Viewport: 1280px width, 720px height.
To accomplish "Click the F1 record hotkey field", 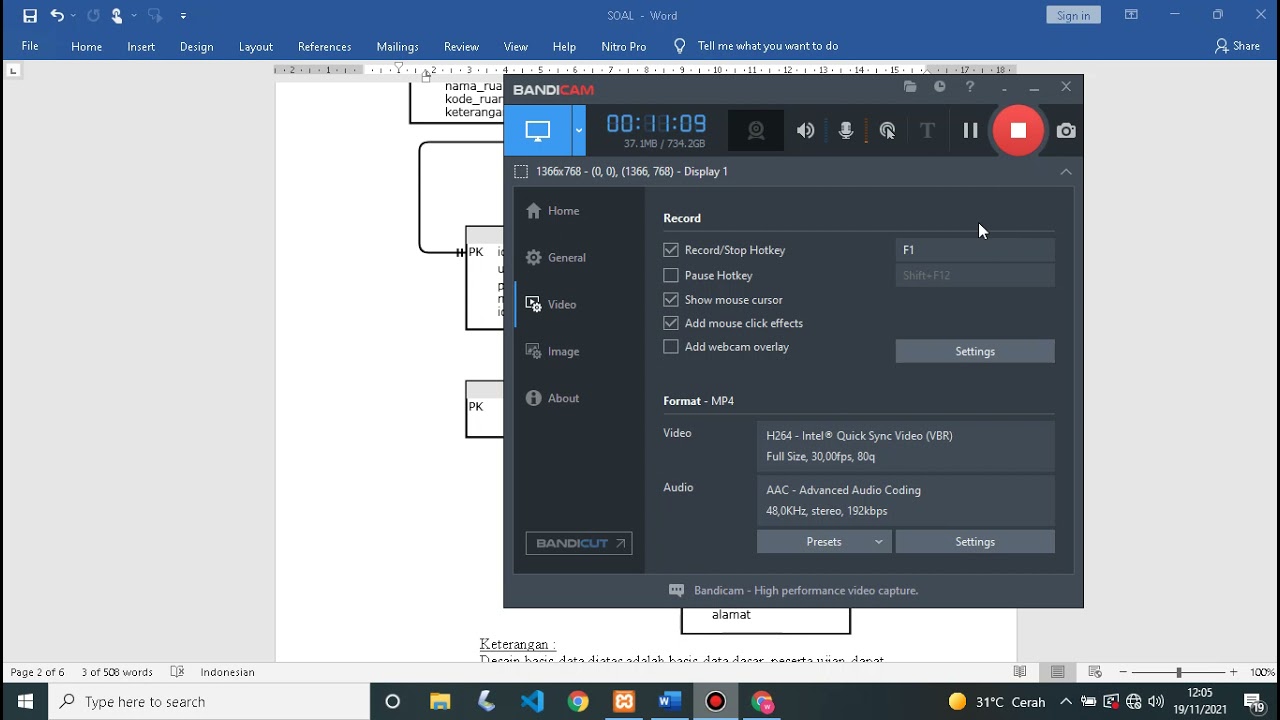I will coord(975,250).
